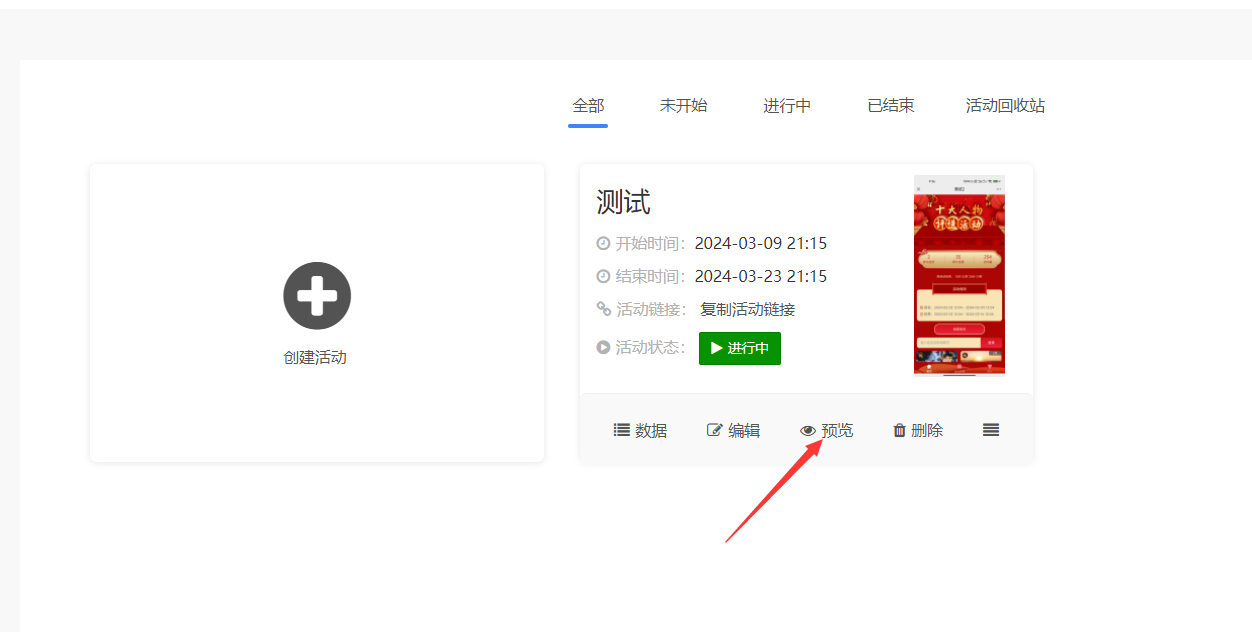Click the pencil edit icon beside 编辑
1252x632 pixels.
click(x=714, y=430)
